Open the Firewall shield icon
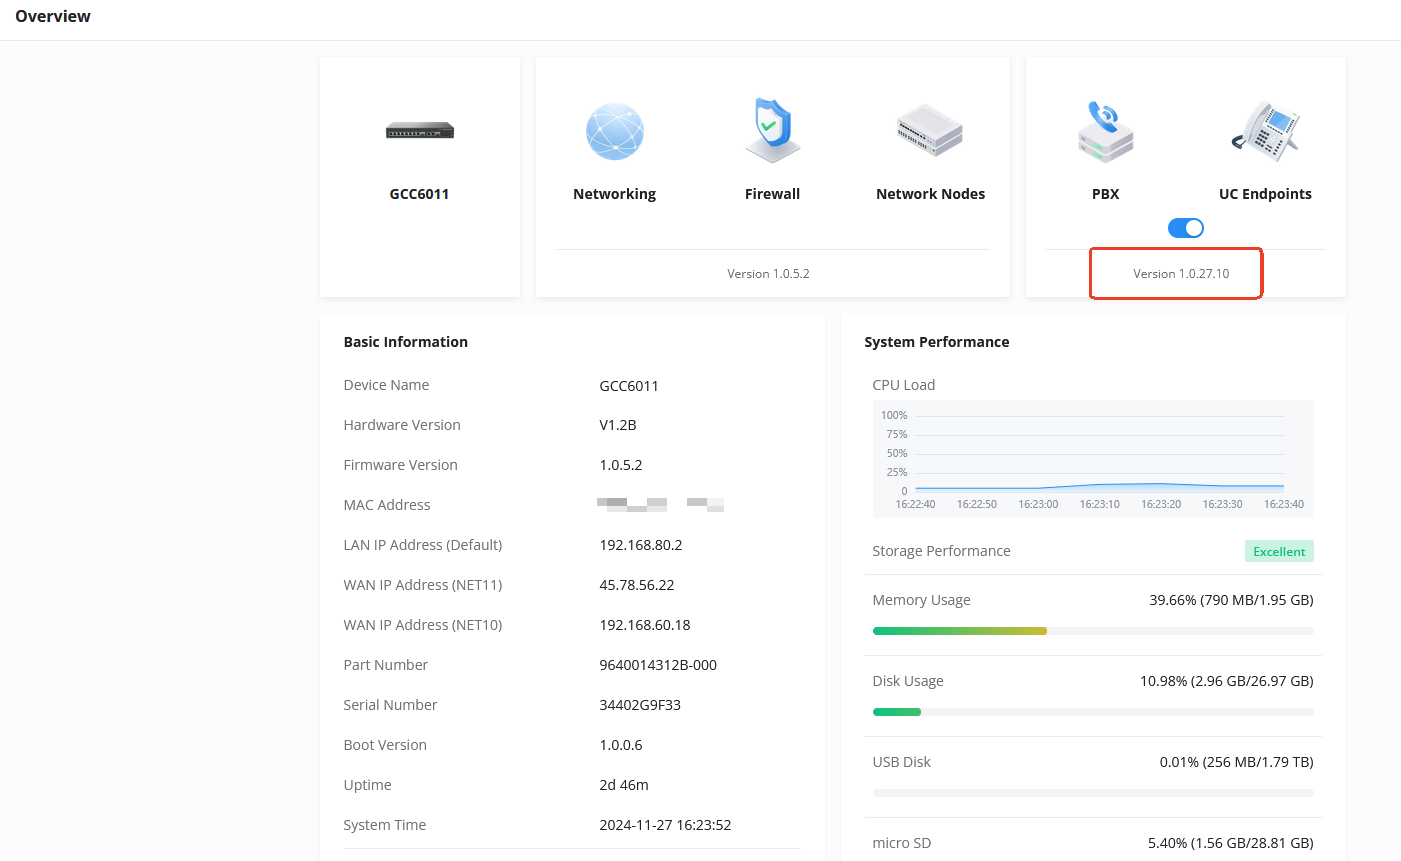The width and height of the screenshot is (1401, 861). click(x=772, y=130)
